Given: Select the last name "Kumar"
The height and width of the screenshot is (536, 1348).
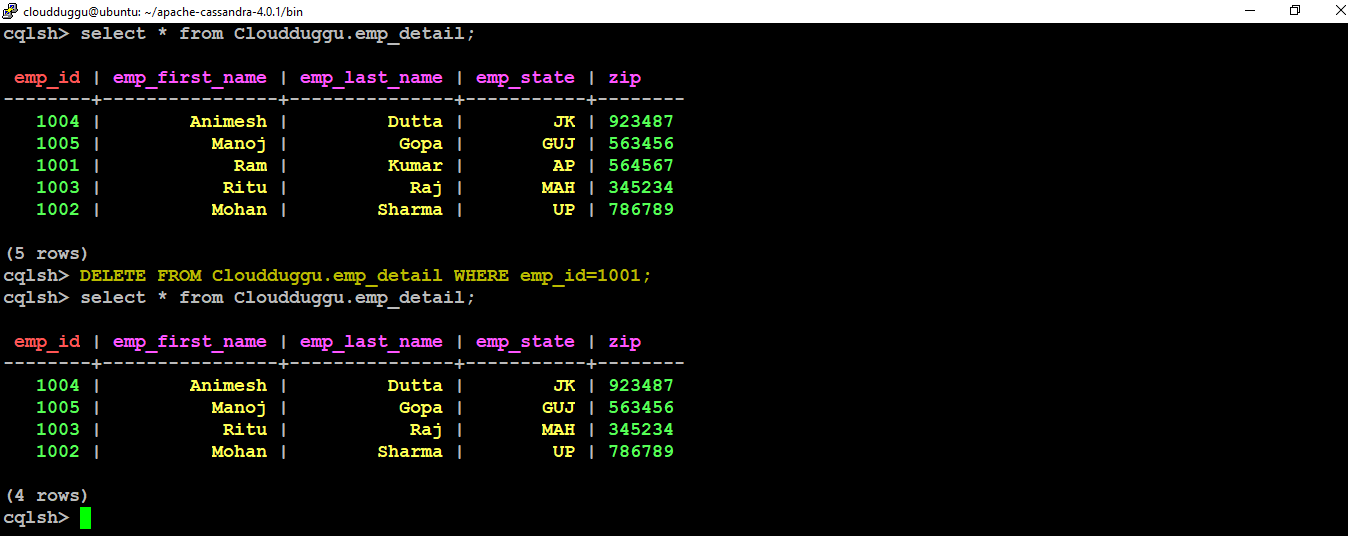Looking at the screenshot, I should click(415, 166).
